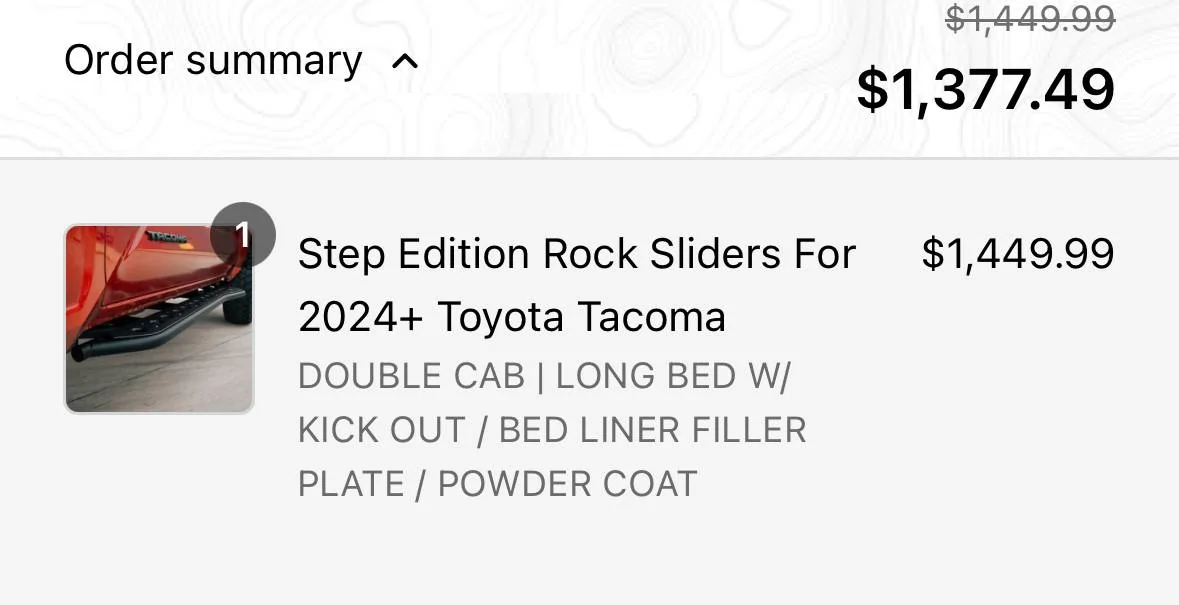
Task: Click the KICK OUT / BED LINER FILLER line
Action: [552, 430]
